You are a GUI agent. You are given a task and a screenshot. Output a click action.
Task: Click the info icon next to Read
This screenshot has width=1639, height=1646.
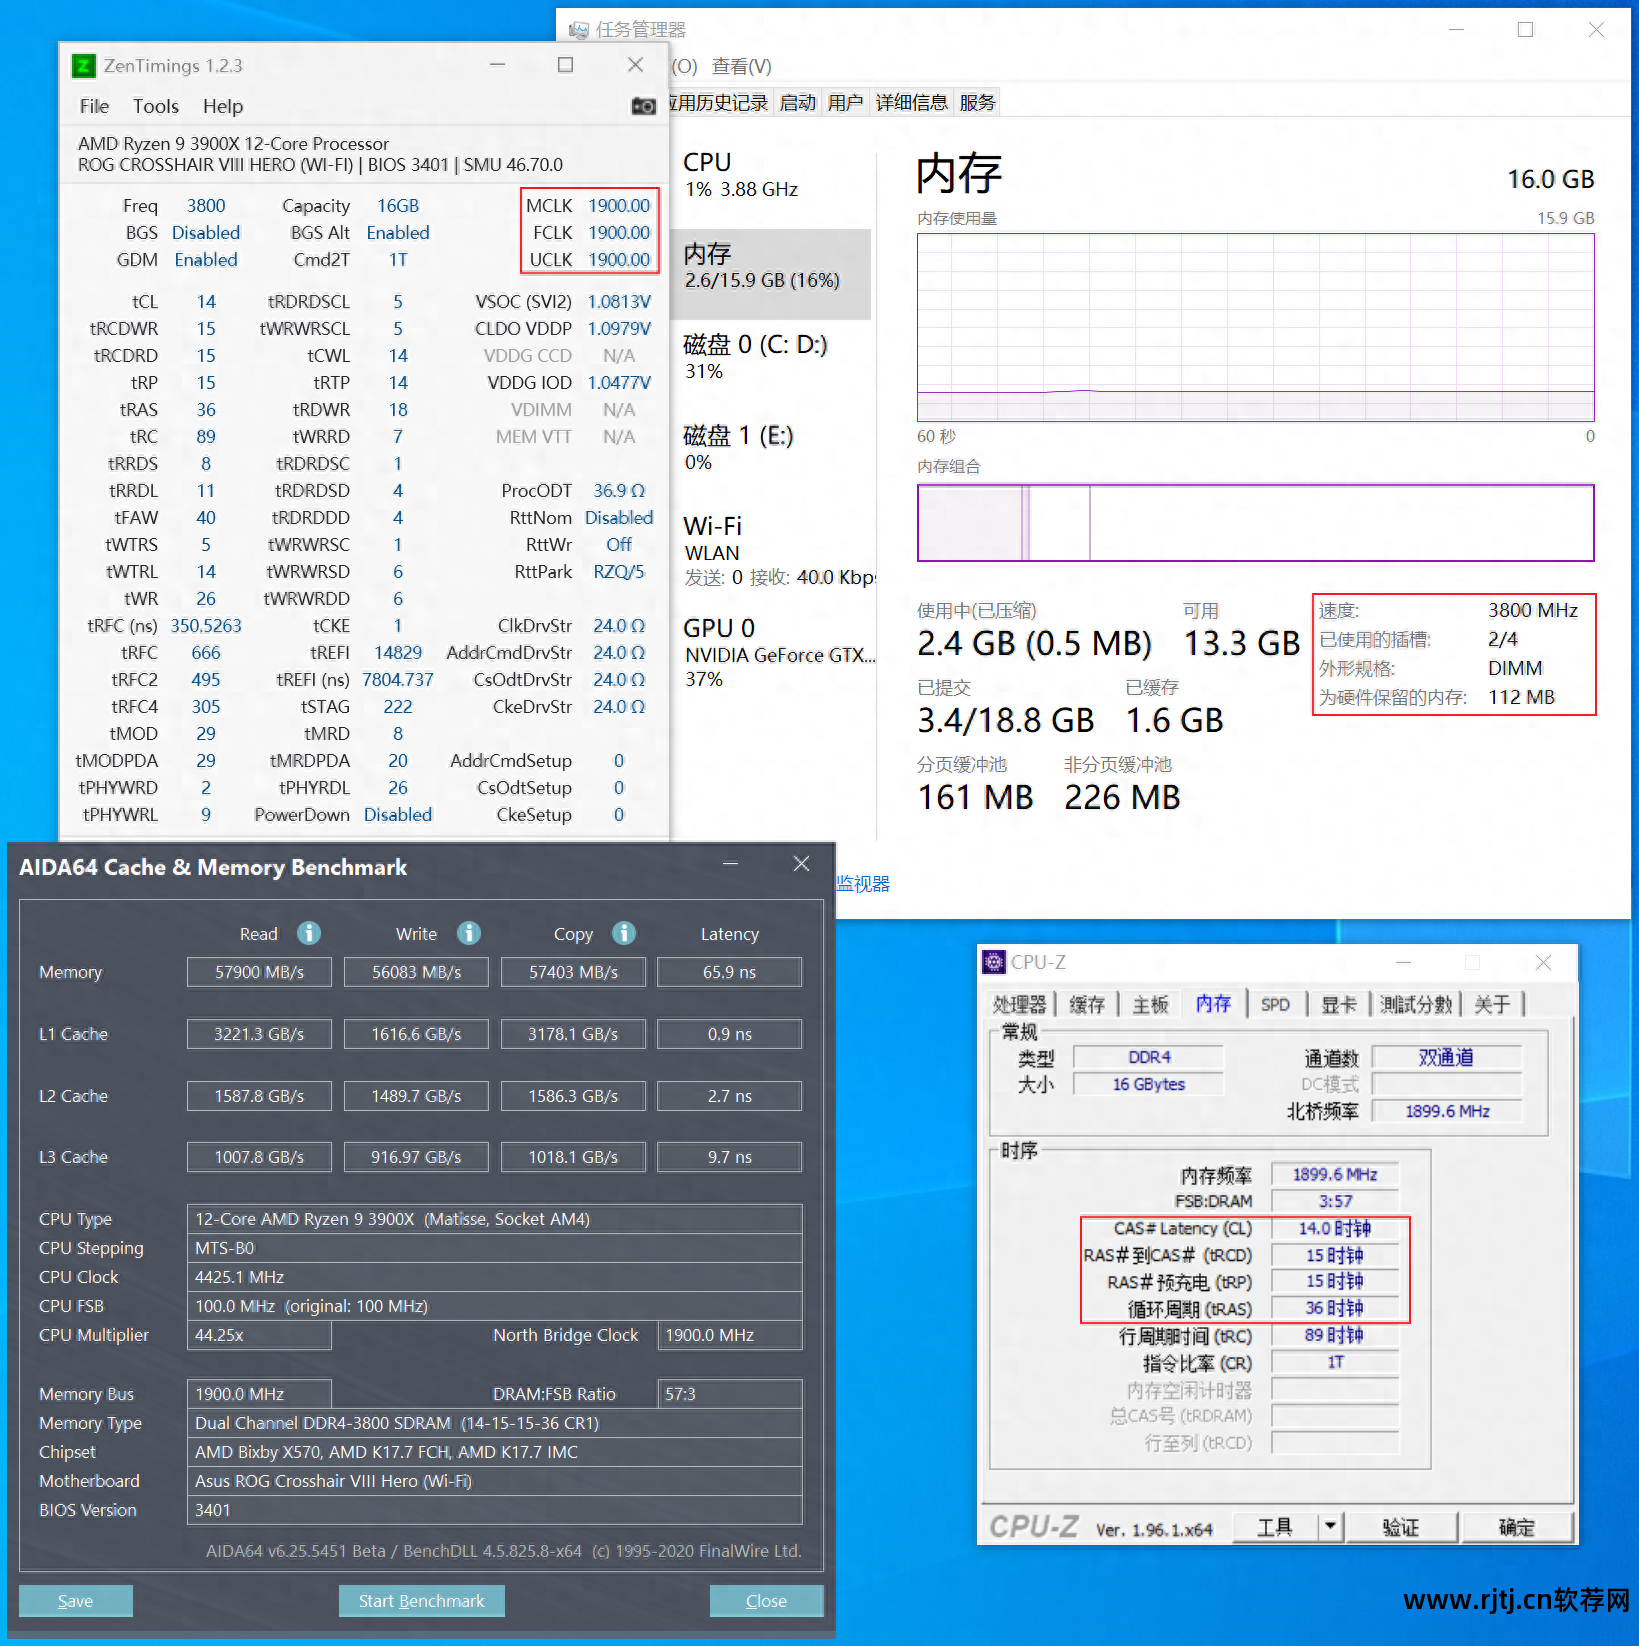[x=309, y=933]
